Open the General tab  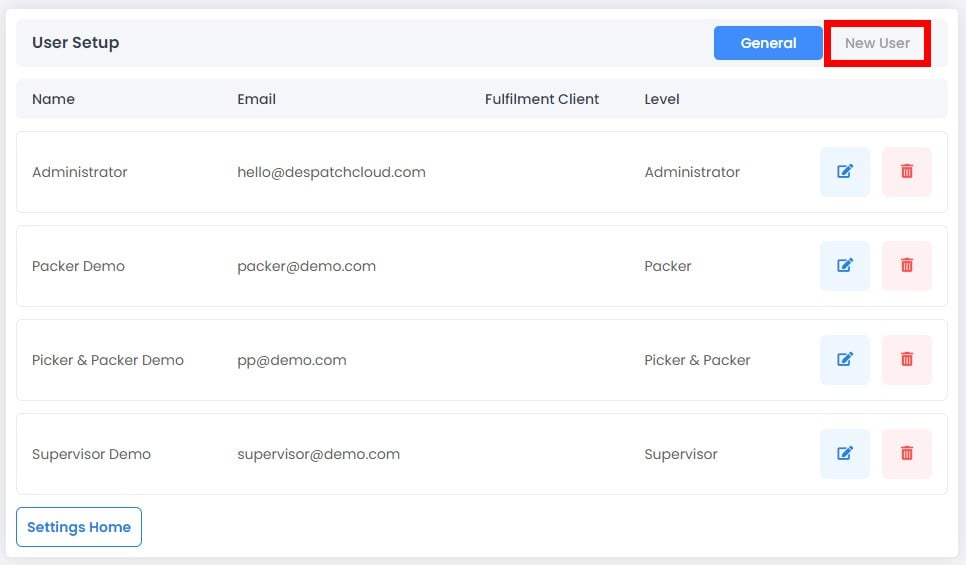pos(768,43)
